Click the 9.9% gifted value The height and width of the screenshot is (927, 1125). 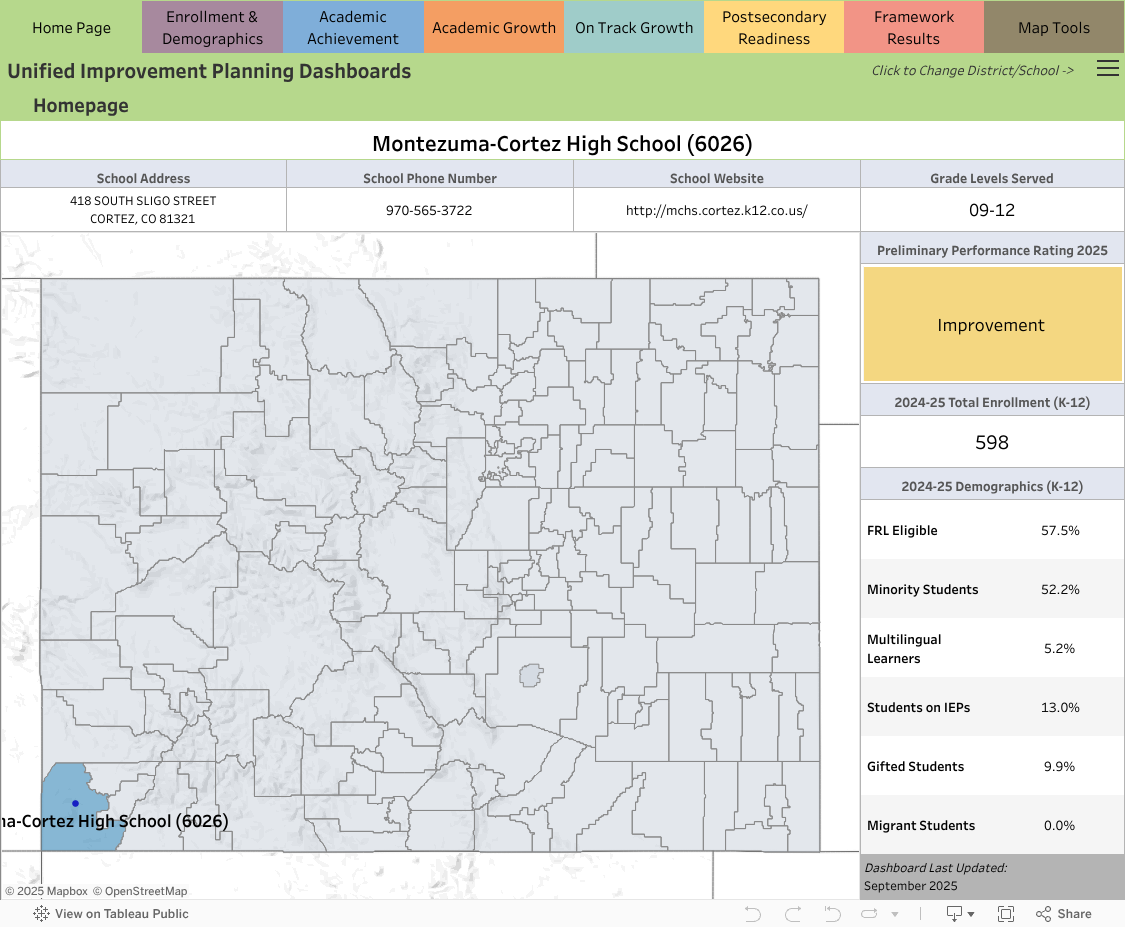[1060, 766]
